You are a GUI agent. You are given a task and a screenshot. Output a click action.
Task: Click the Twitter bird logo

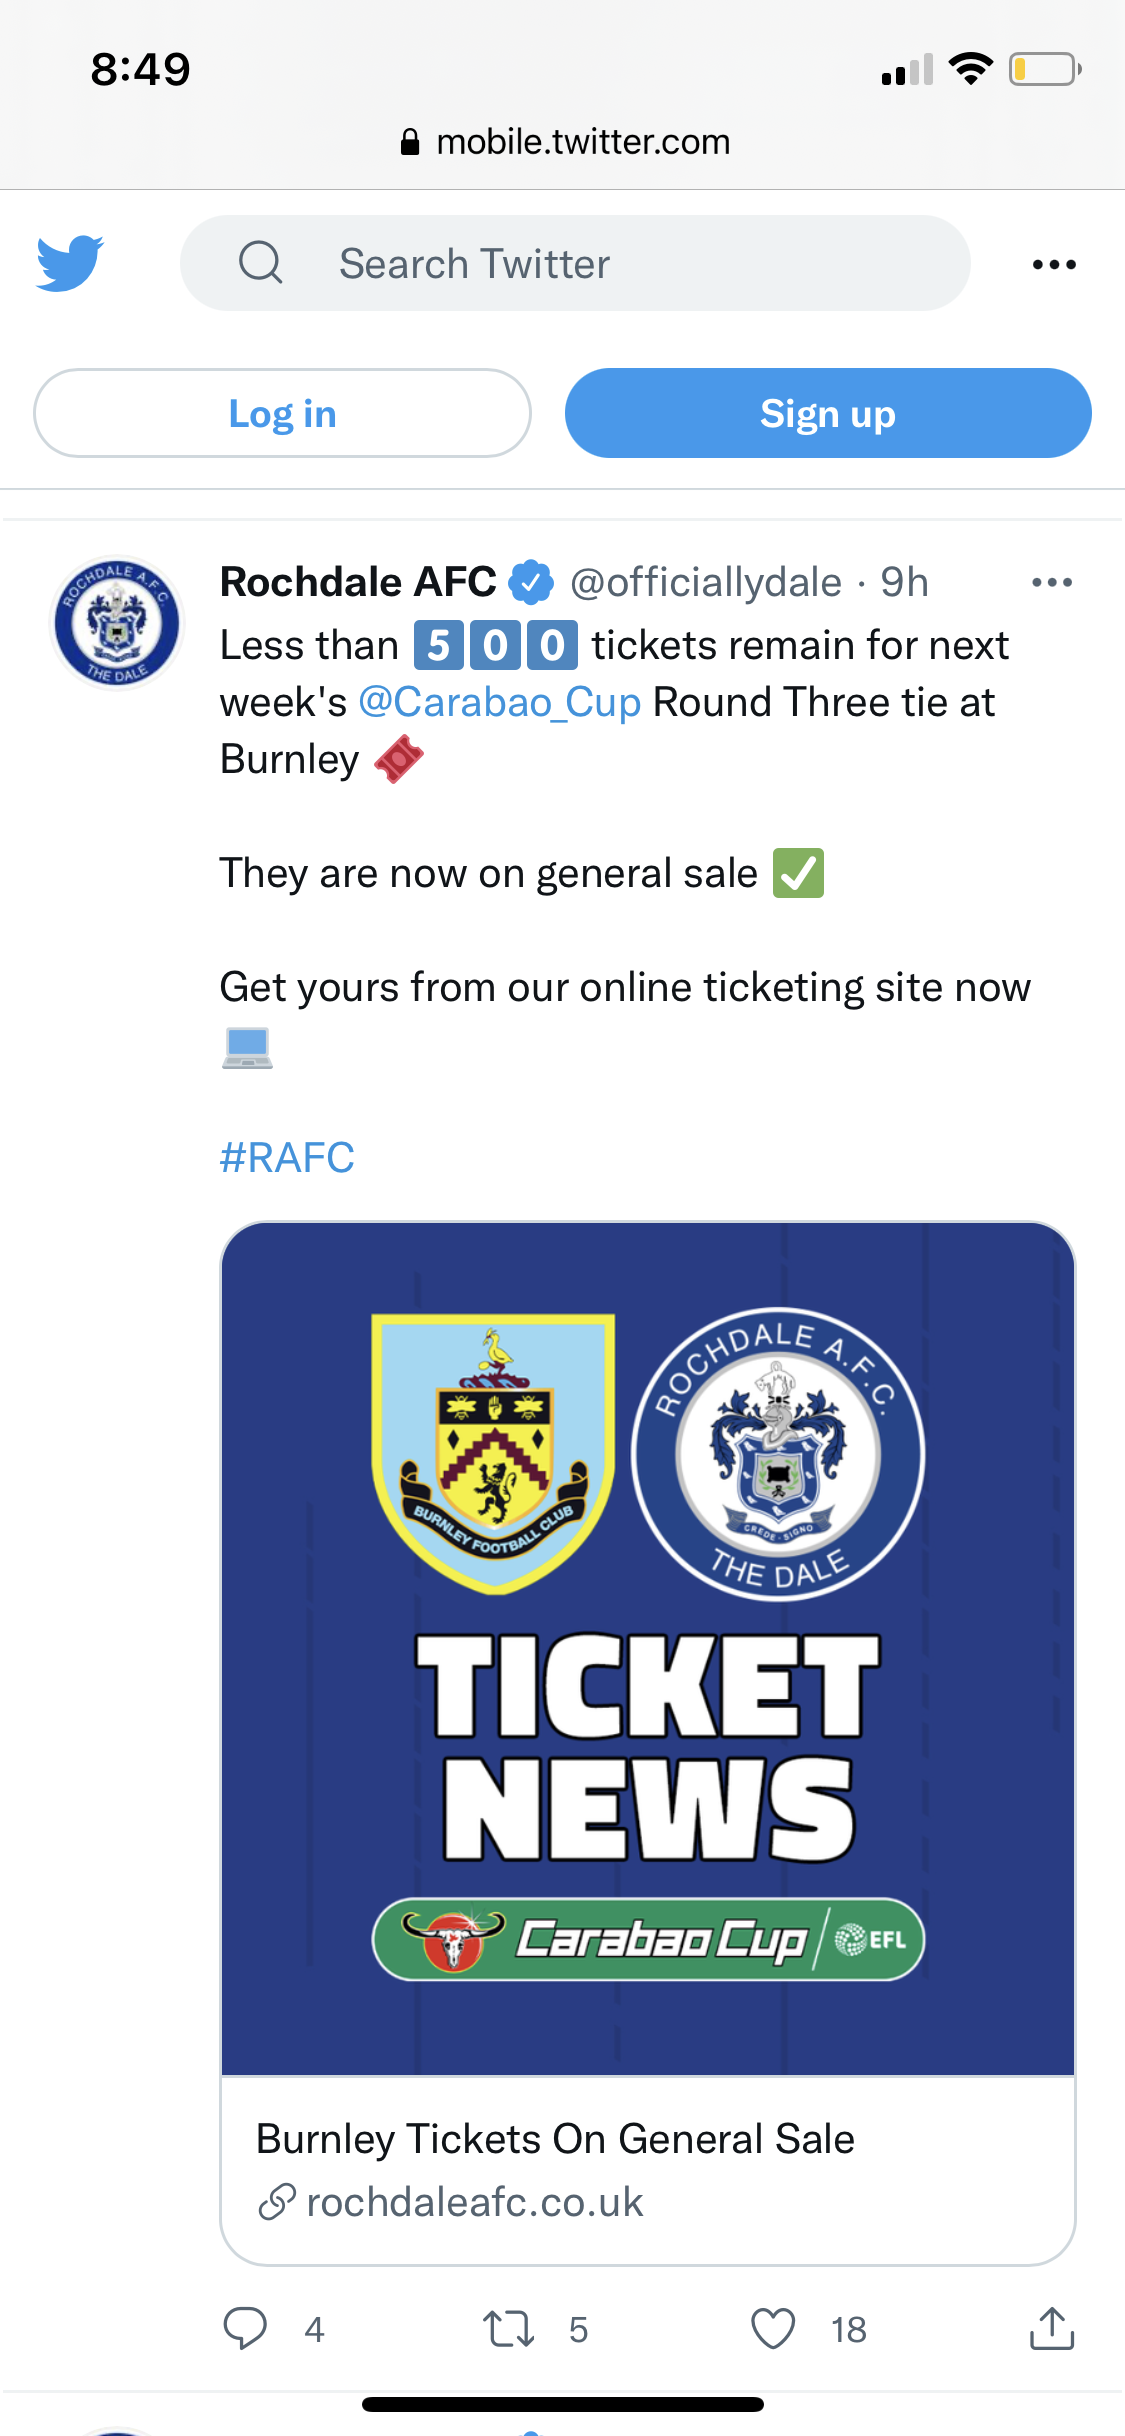point(69,263)
